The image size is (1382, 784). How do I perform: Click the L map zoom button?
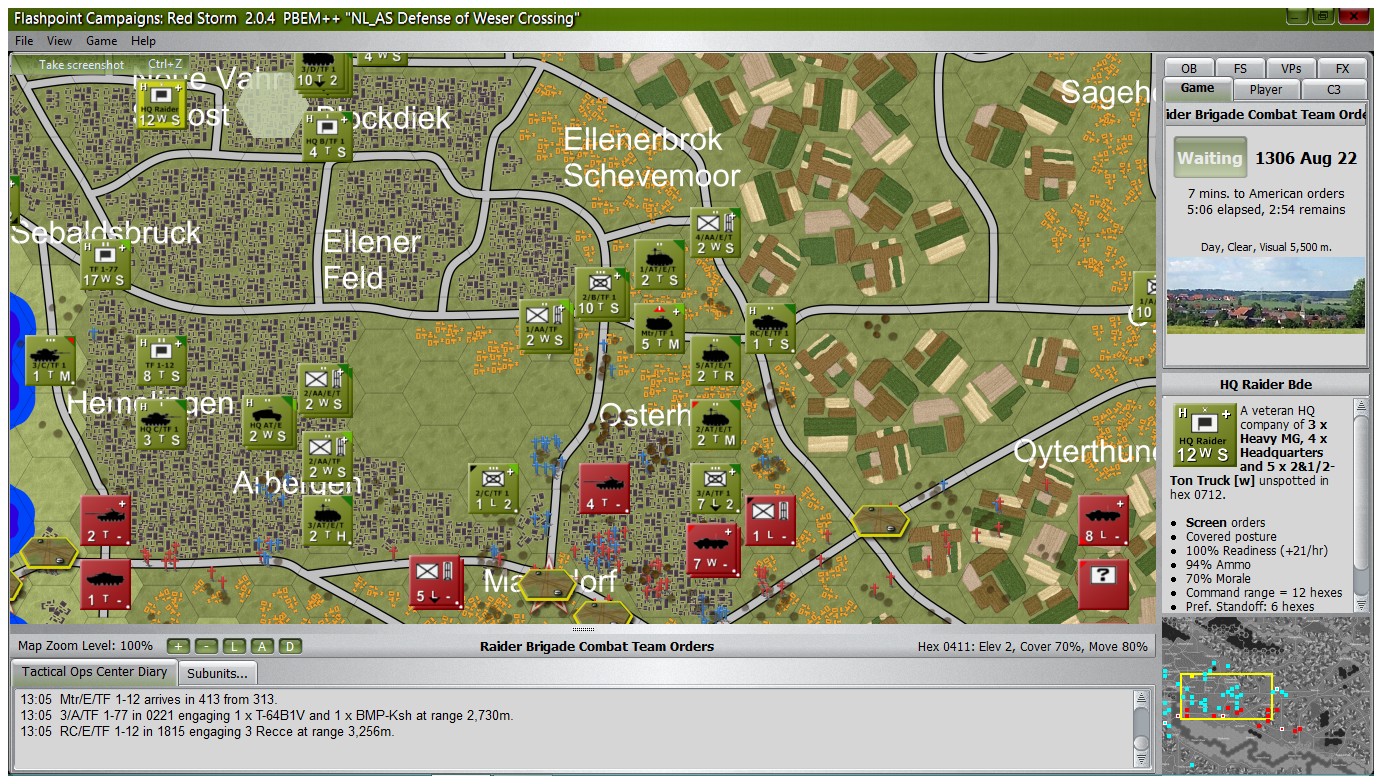[x=233, y=646]
